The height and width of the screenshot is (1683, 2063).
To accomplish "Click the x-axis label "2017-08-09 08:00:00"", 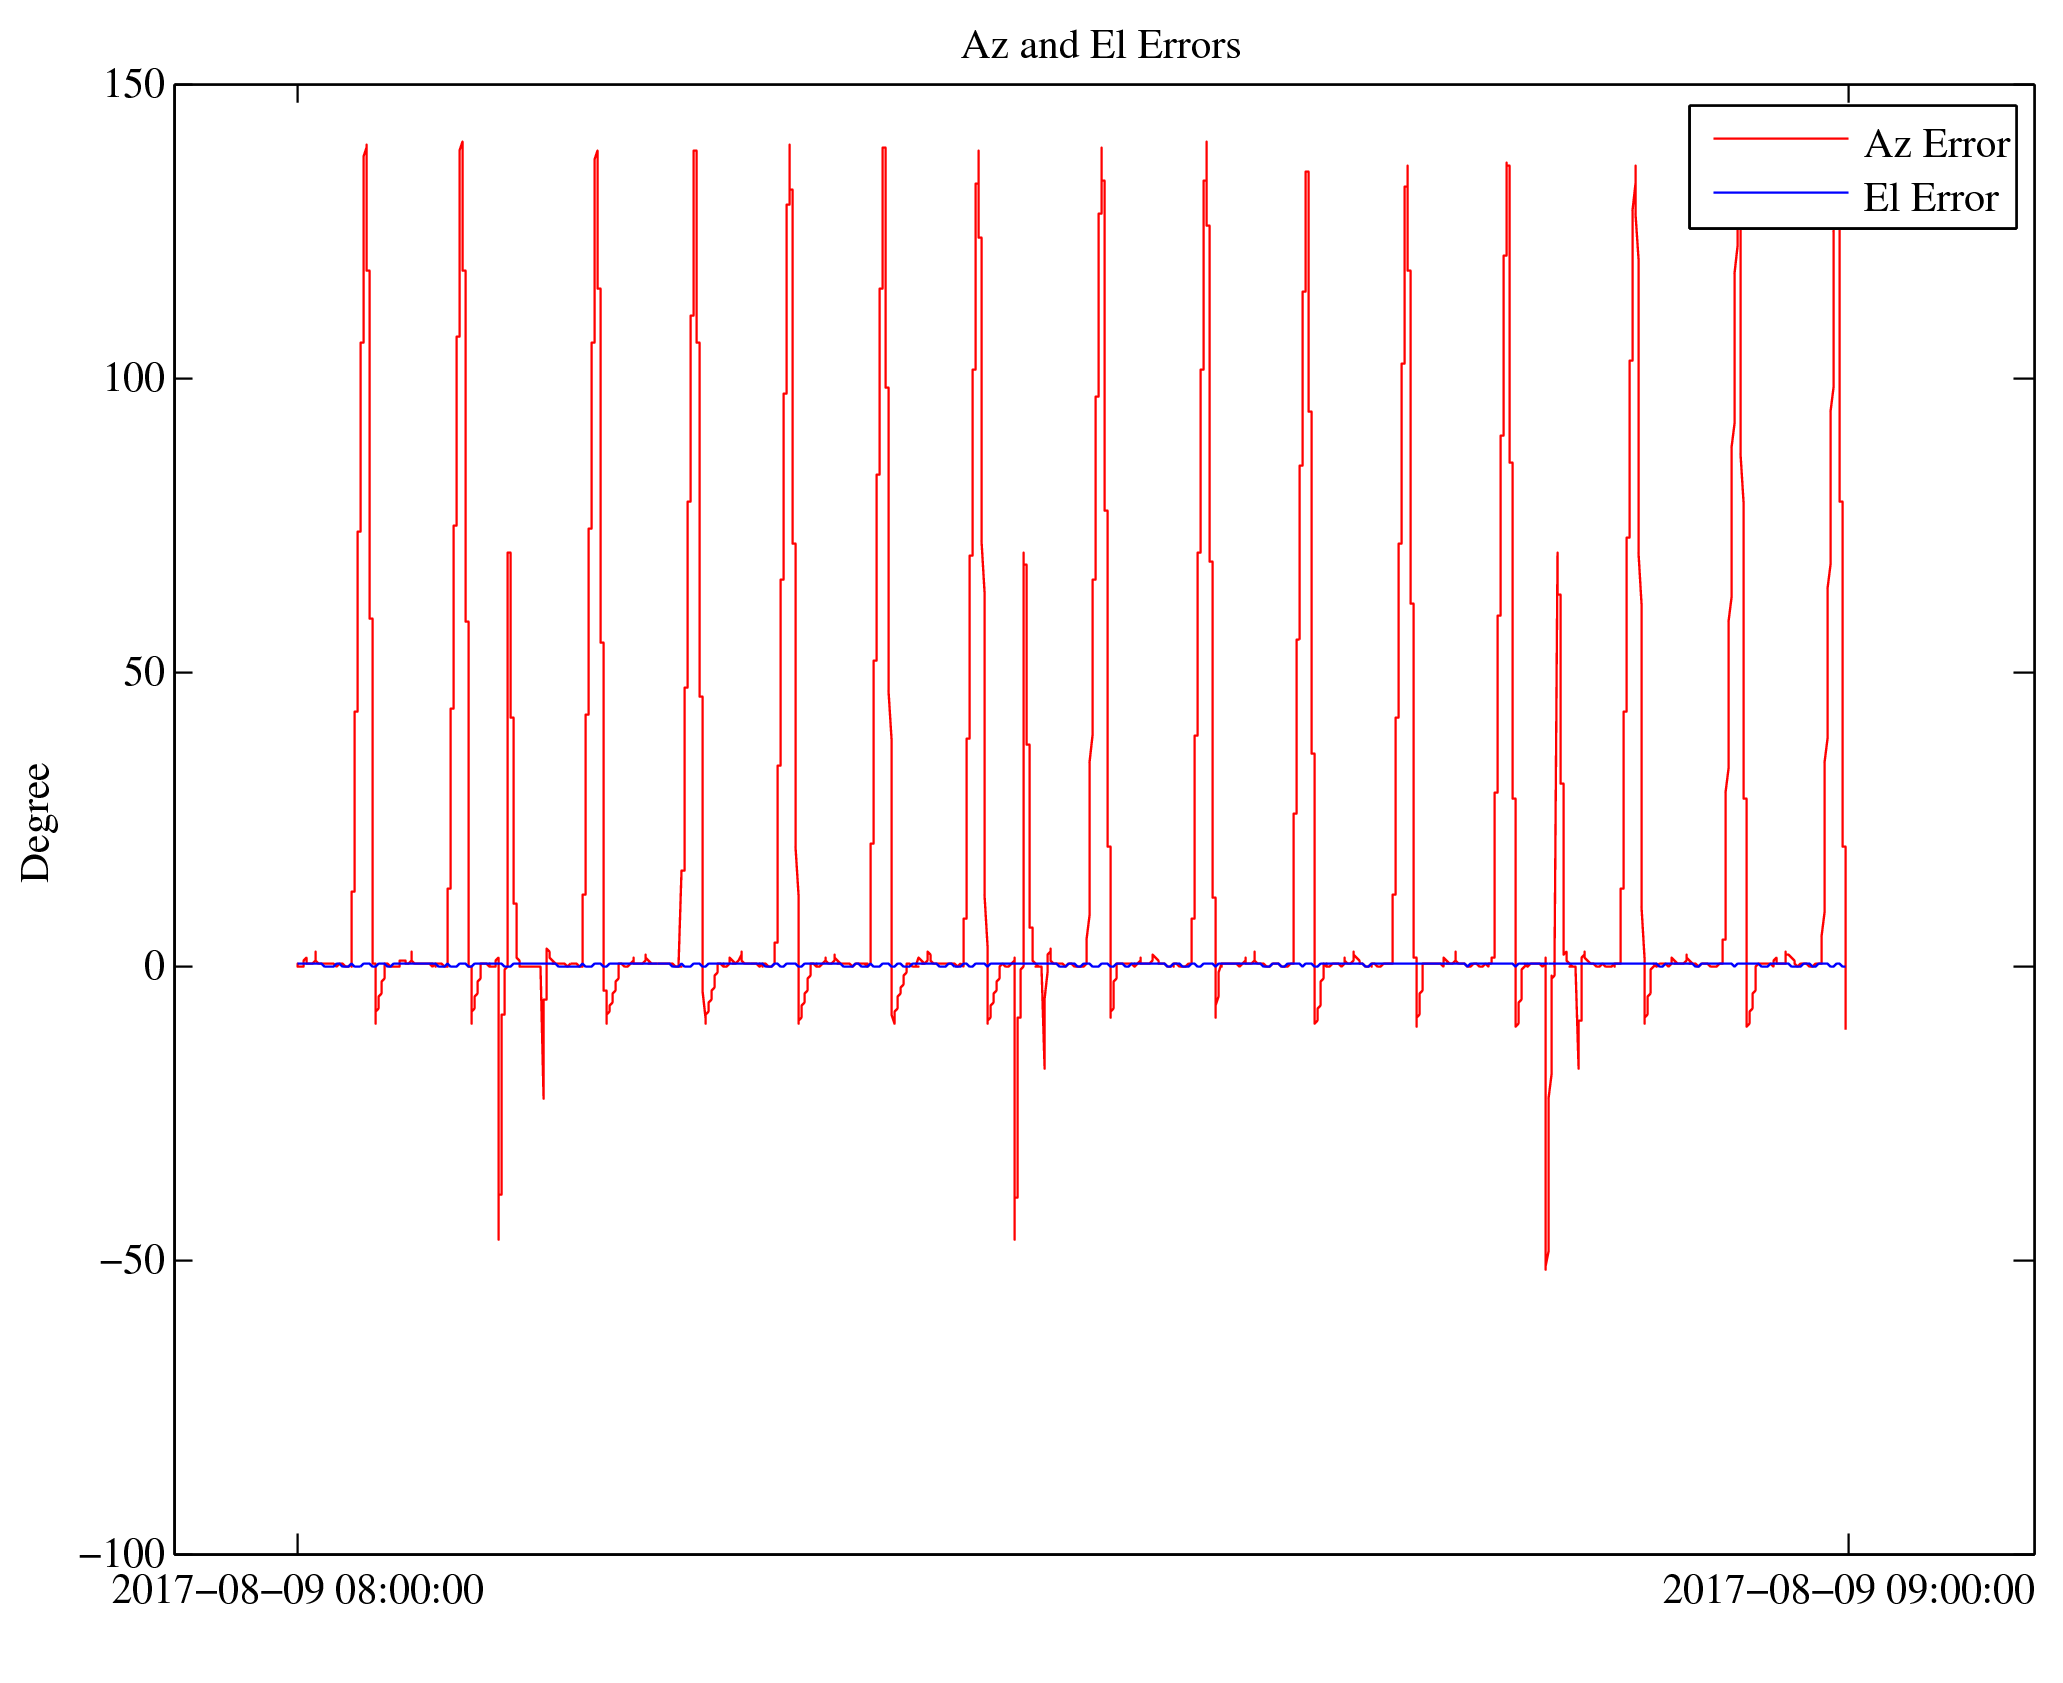I will coord(297,1591).
